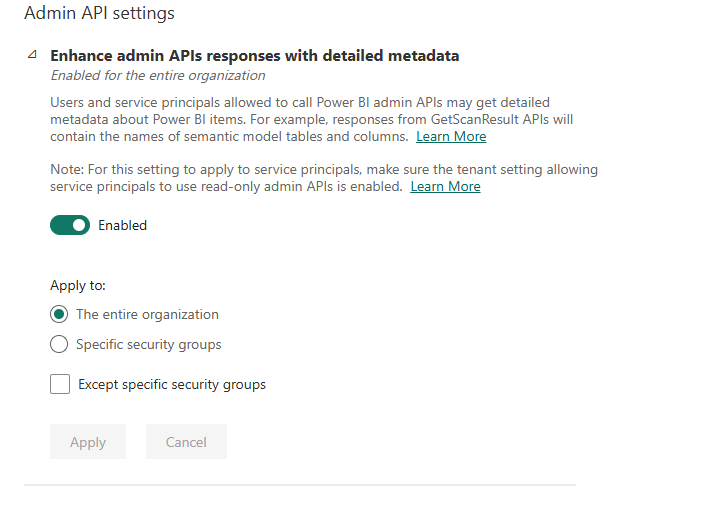Image resolution: width=718 pixels, height=511 pixels.
Task: Click the Enabled label beside the toggle
Action: point(122,225)
